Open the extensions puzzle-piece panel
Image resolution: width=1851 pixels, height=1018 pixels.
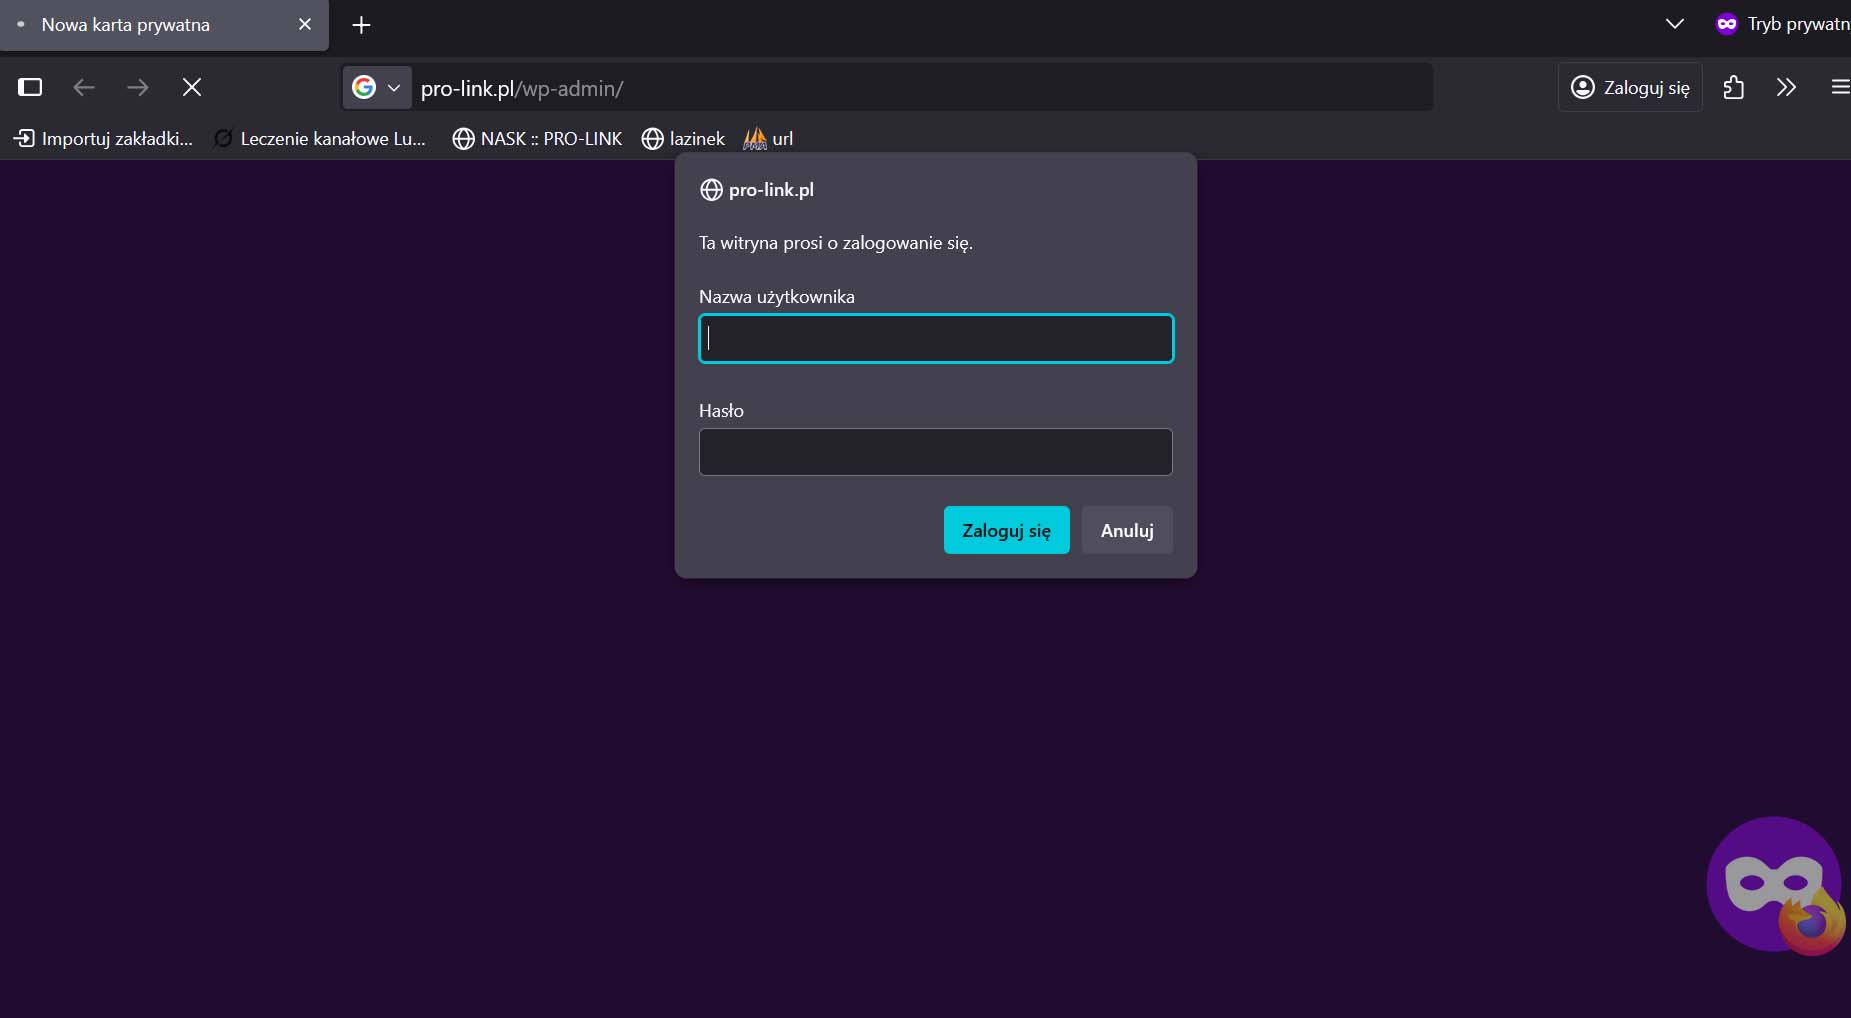click(1735, 88)
